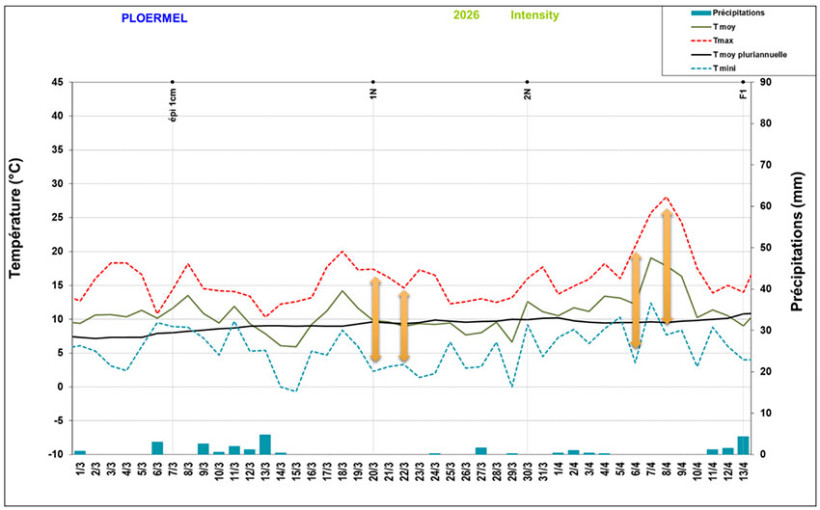Screen dimensions: 820x510
Task: Select the Température (°C) axis title
Action: pyautogui.click(x=18, y=216)
